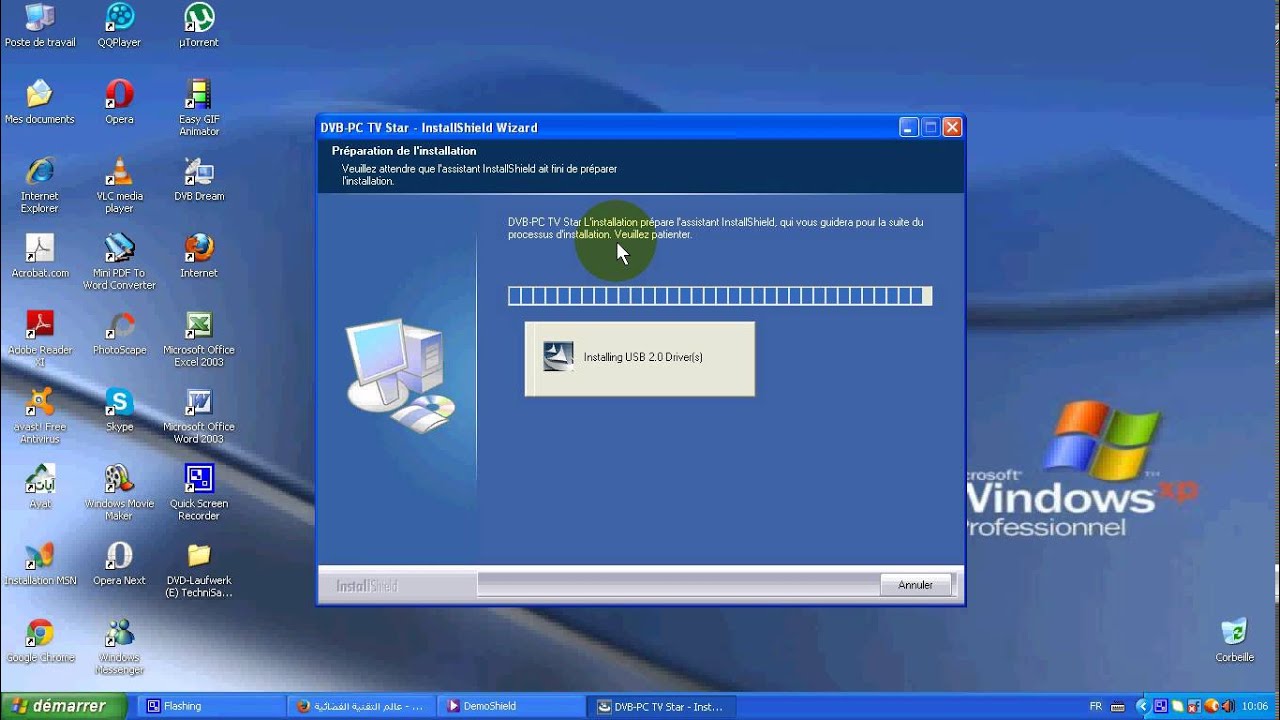The height and width of the screenshot is (720, 1280).
Task: Minimize the InstallShield Wizard window
Action: (x=908, y=127)
